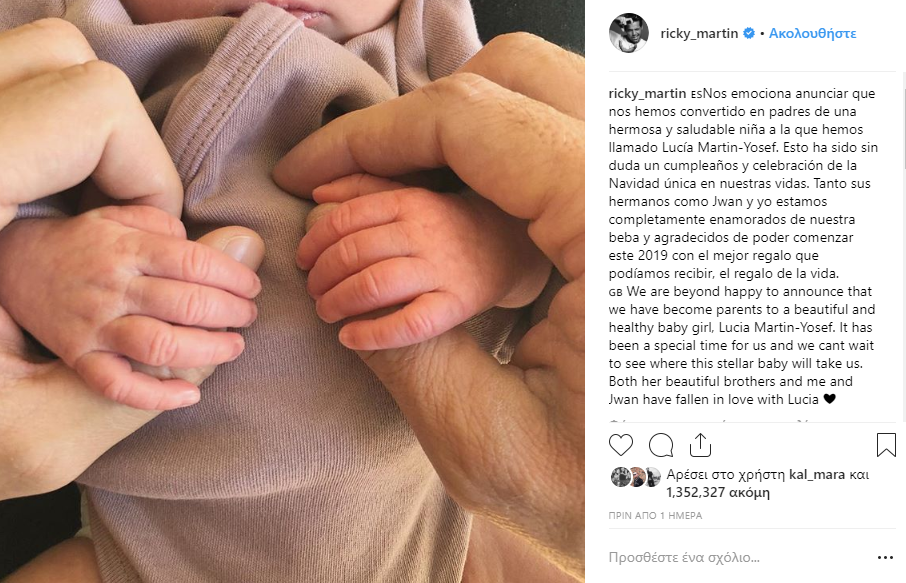Open the ΠΡΙΝ ΑΠΟ 1 ΗΜΕΡΑ timestamp
The image size is (906, 583).
655,515
